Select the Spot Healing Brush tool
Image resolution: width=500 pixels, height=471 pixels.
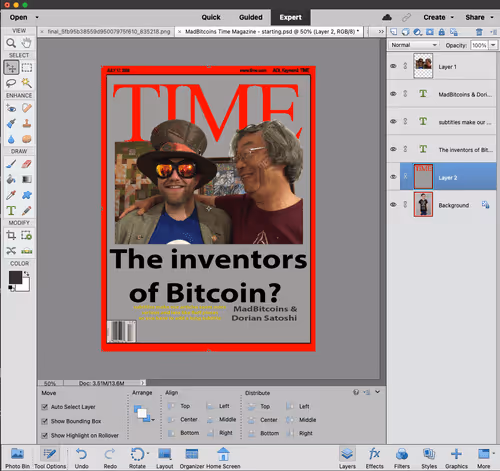pos(27,108)
